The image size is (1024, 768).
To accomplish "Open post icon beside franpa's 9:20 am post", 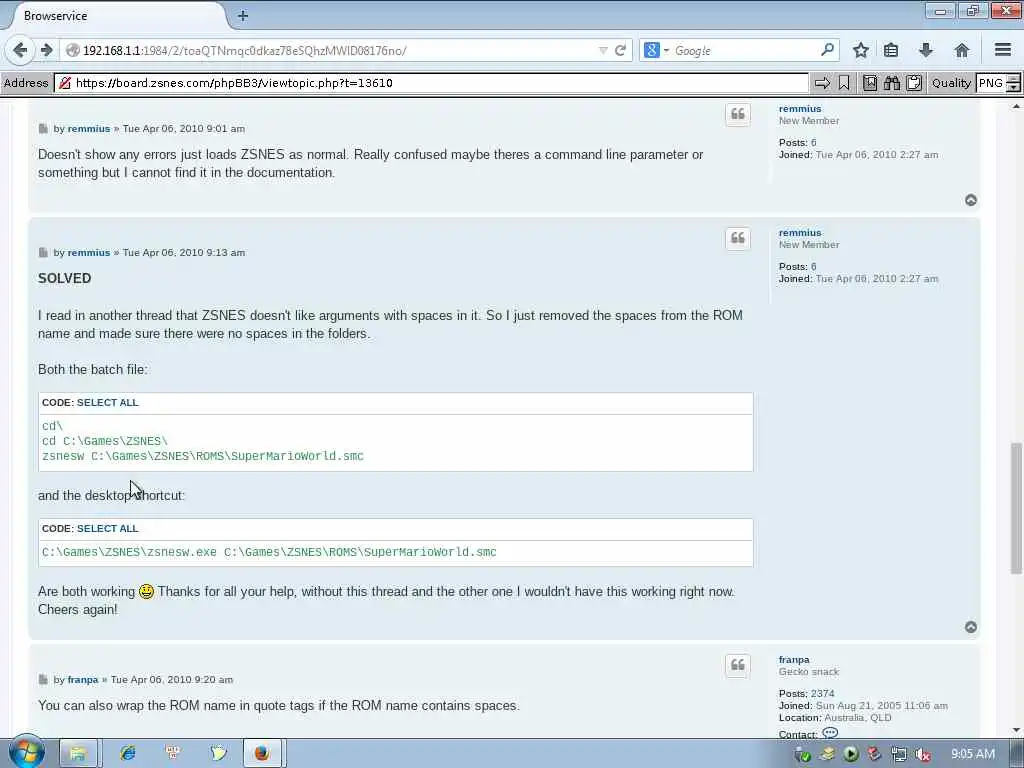I will (x=43, y=680).
